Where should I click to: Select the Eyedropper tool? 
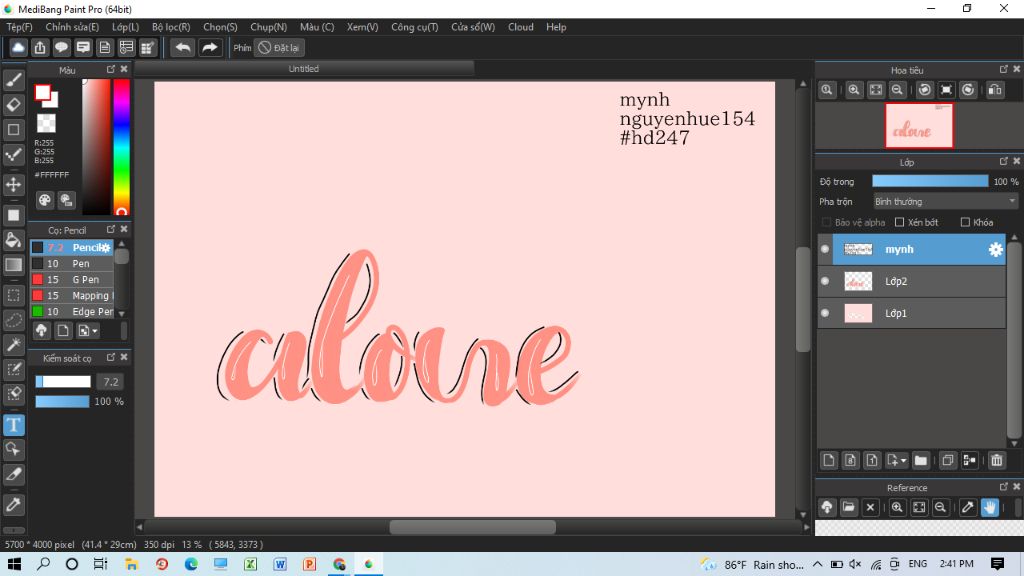[x=14, y=504]
